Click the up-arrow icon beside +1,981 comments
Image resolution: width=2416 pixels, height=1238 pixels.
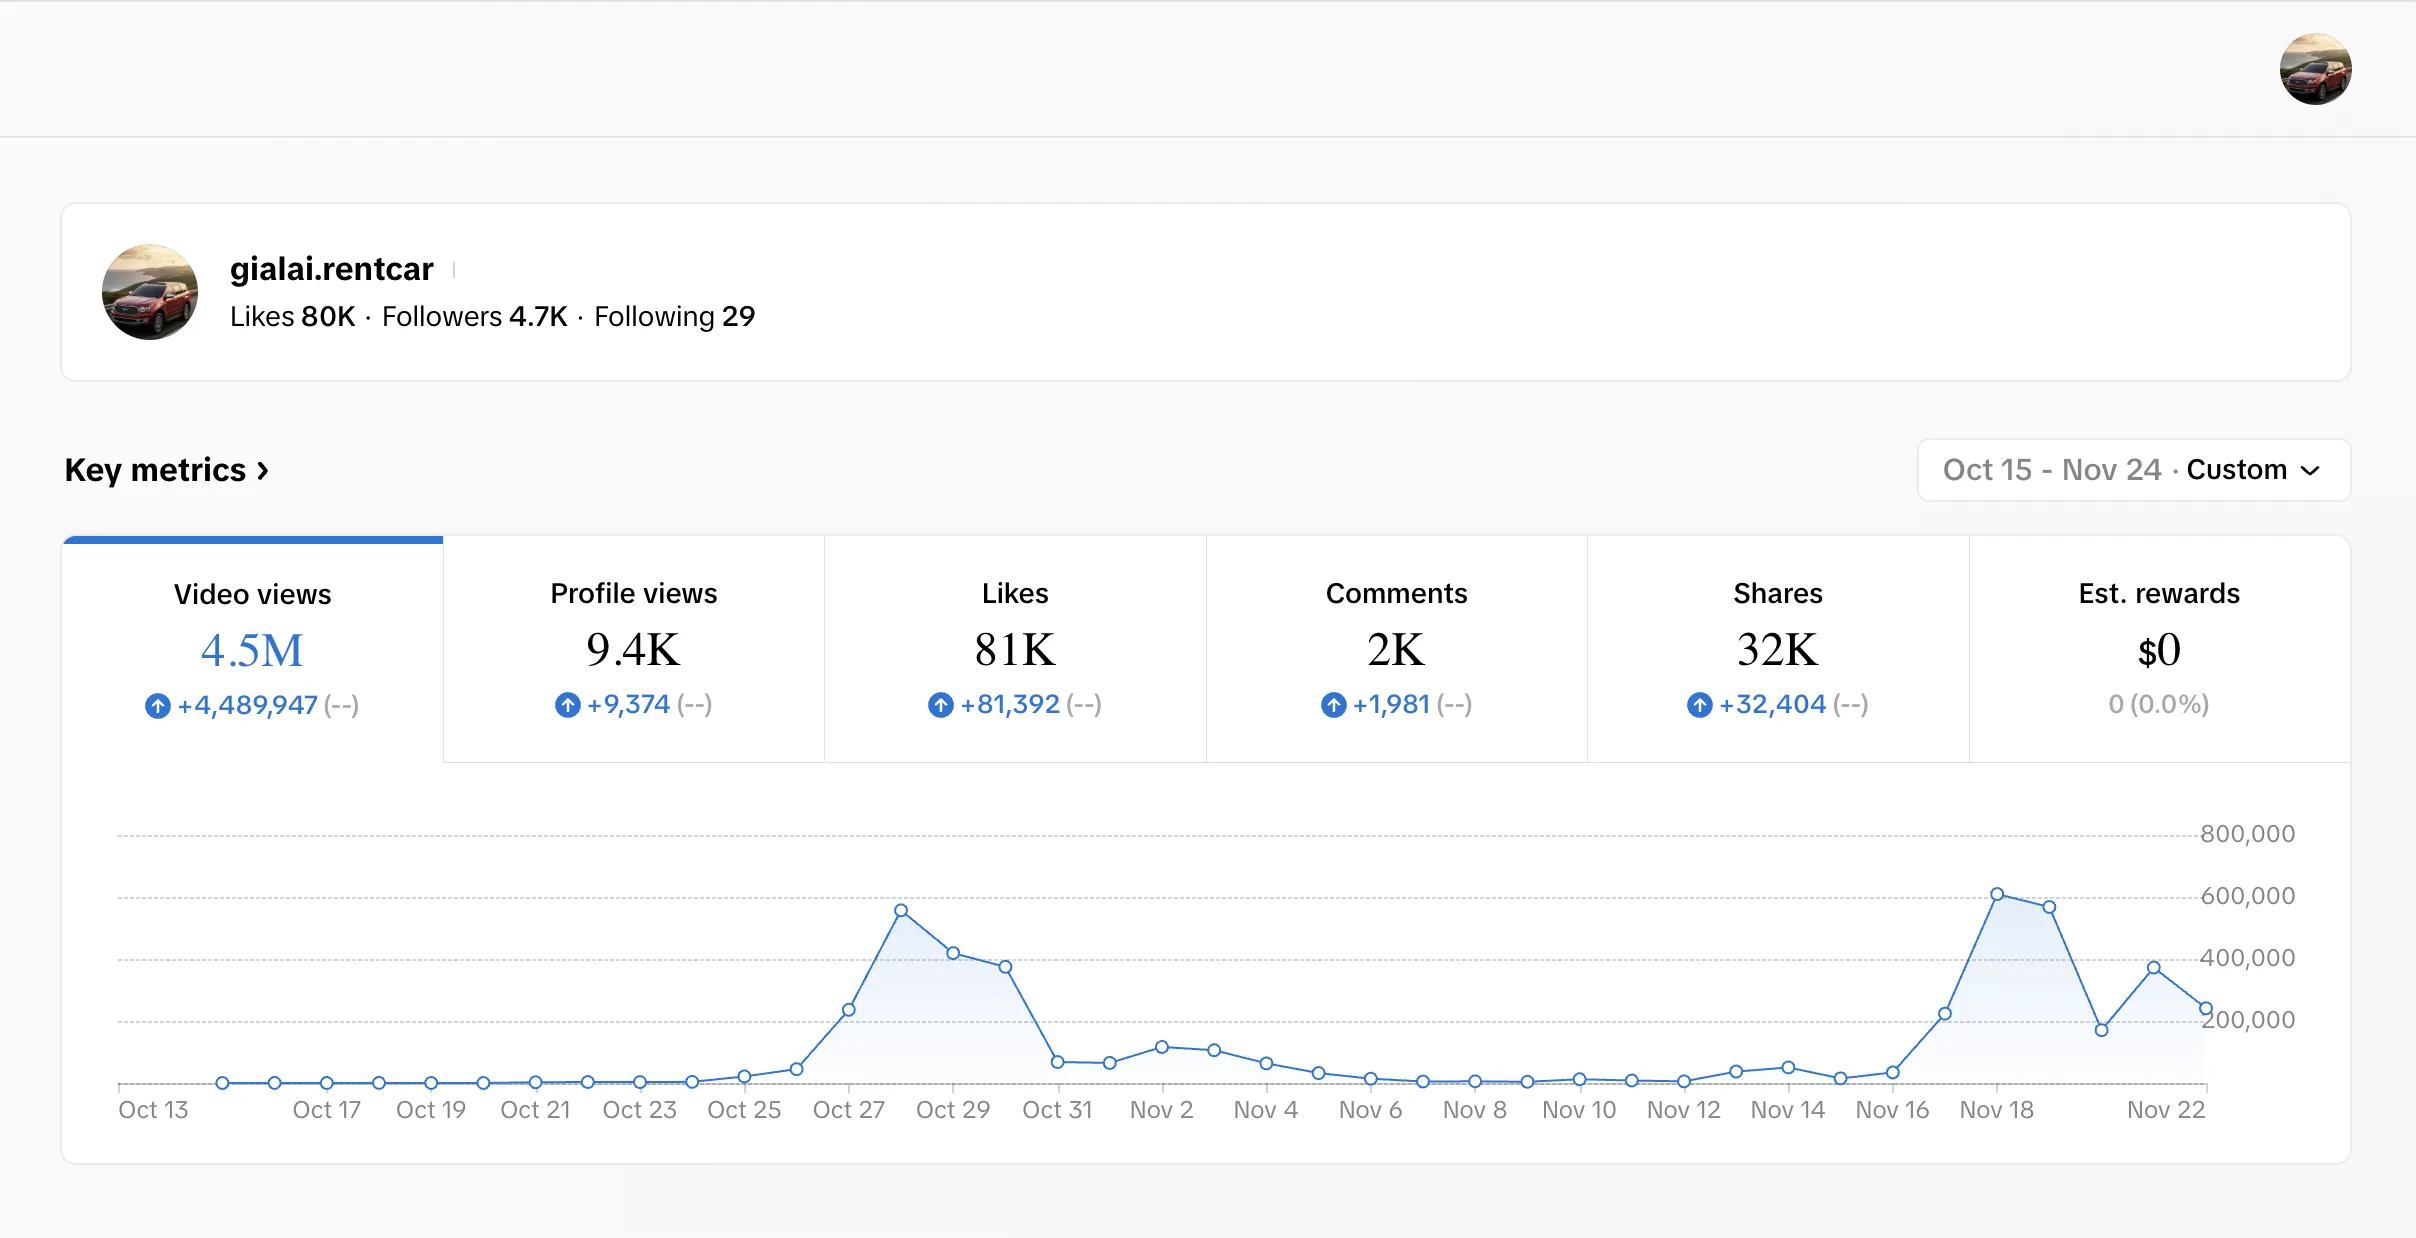tap(1334, 705)
